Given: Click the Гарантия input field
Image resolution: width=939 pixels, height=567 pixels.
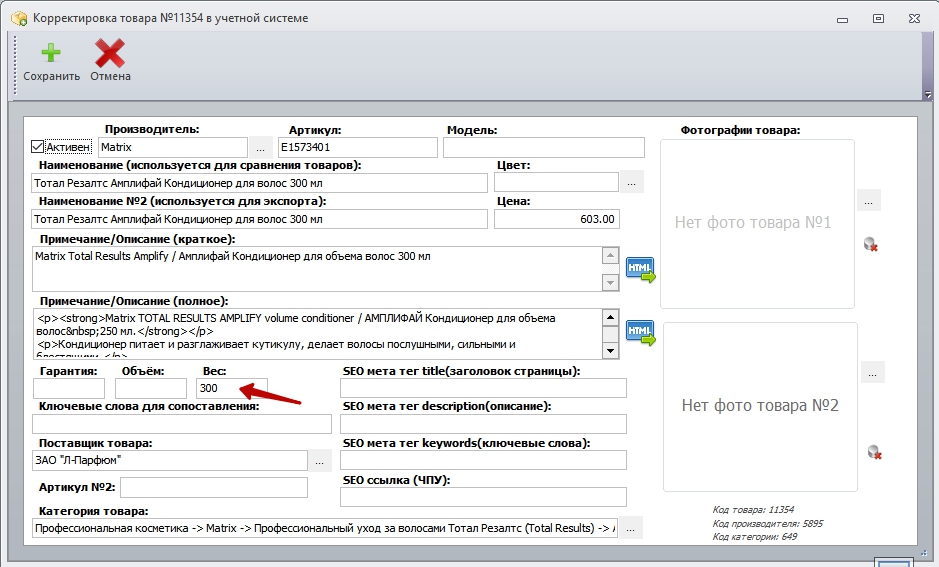Looking at the screenshot, I should [69, 389].
